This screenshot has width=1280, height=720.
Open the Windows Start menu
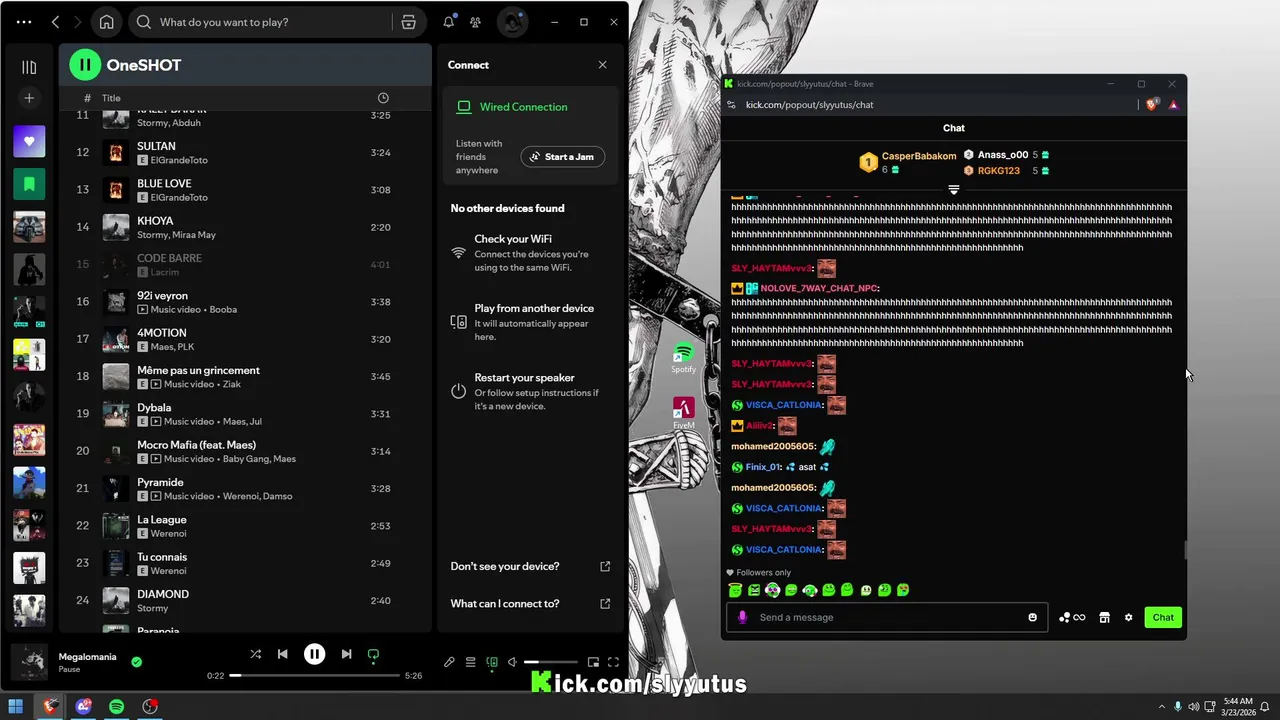pyautogui.click(x=16, y=706)
